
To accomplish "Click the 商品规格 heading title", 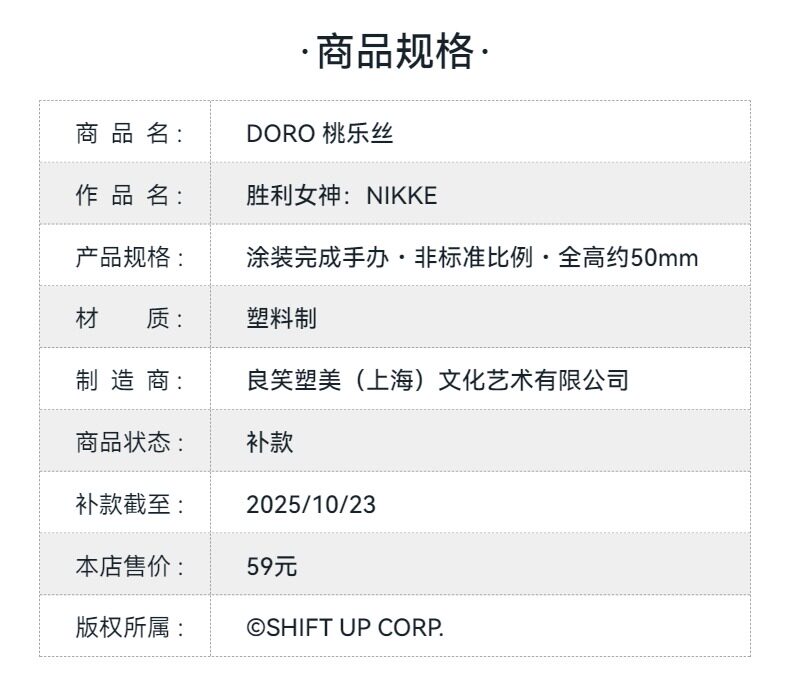I will (x=395, y=52).
